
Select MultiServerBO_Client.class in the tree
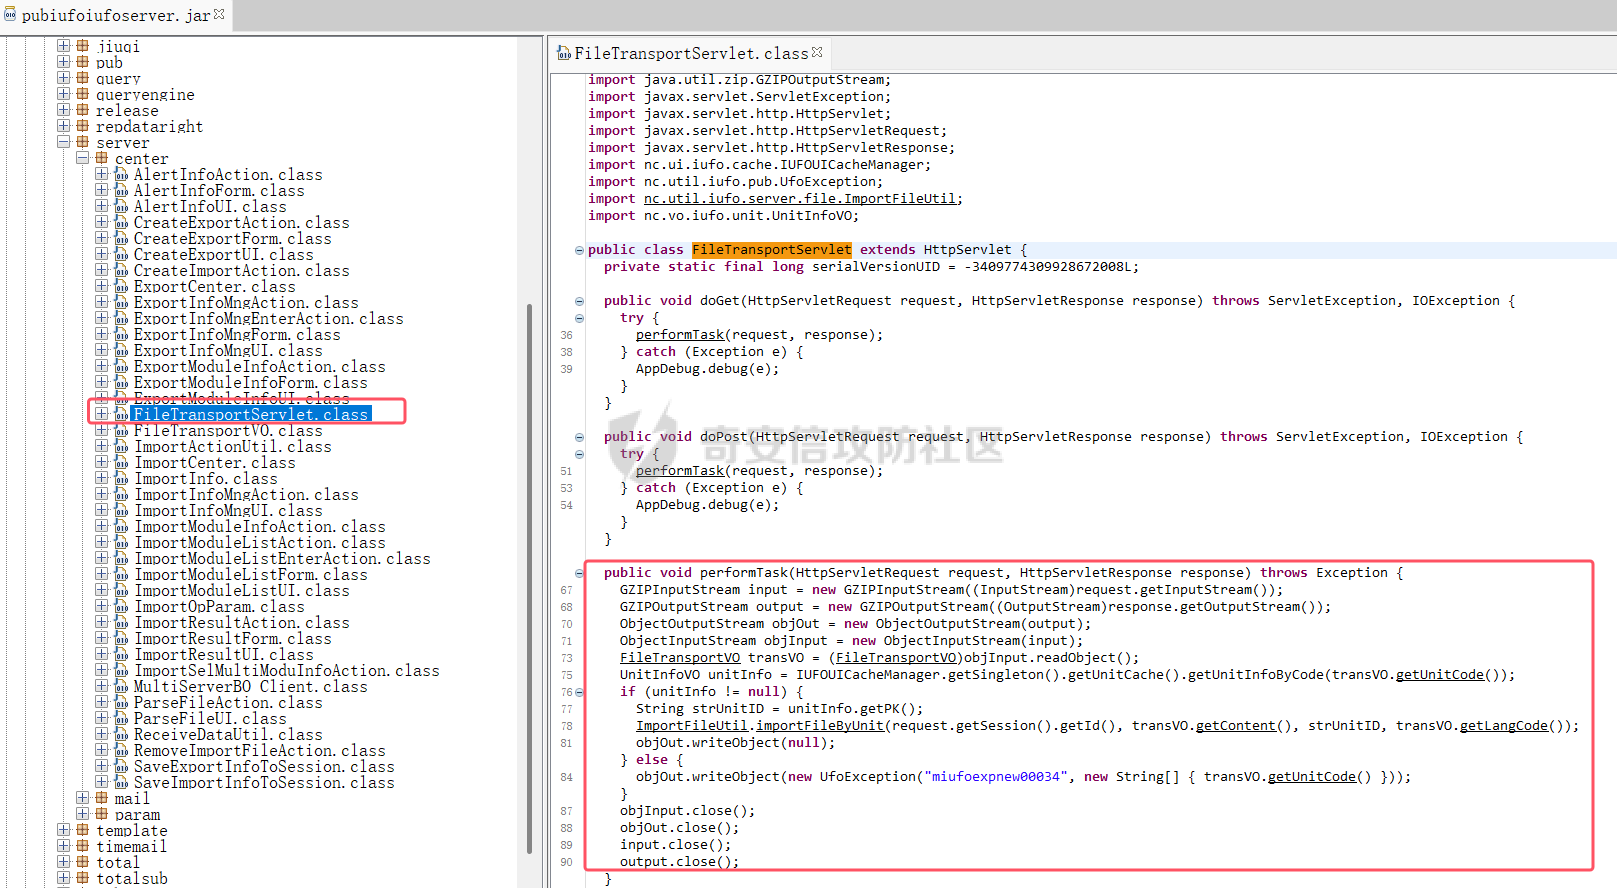click(x=250, y=687)
